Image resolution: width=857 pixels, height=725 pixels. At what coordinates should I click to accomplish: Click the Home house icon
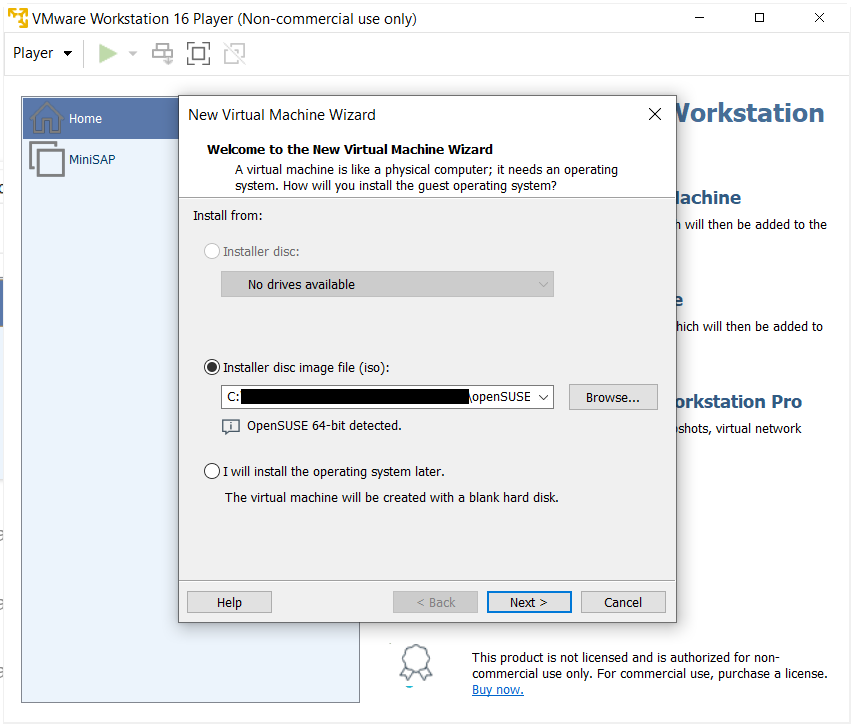coord(46,118)
